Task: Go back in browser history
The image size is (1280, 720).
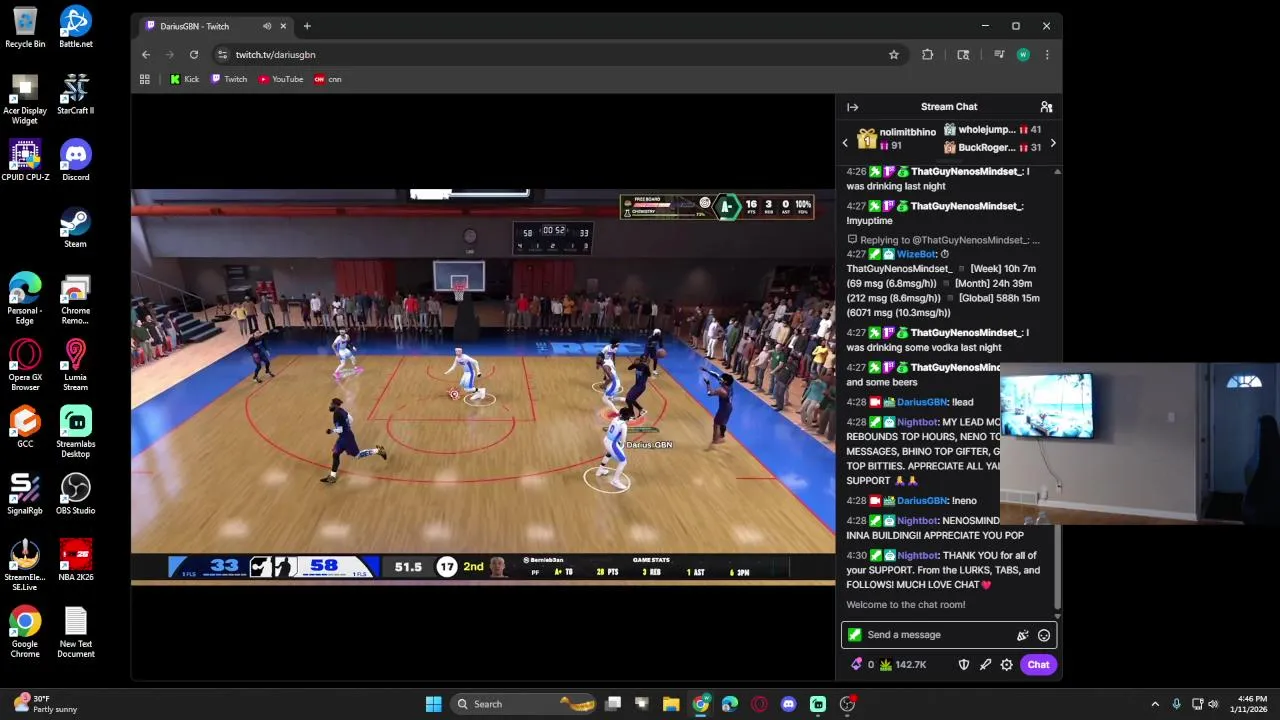Action: (146, 55)
